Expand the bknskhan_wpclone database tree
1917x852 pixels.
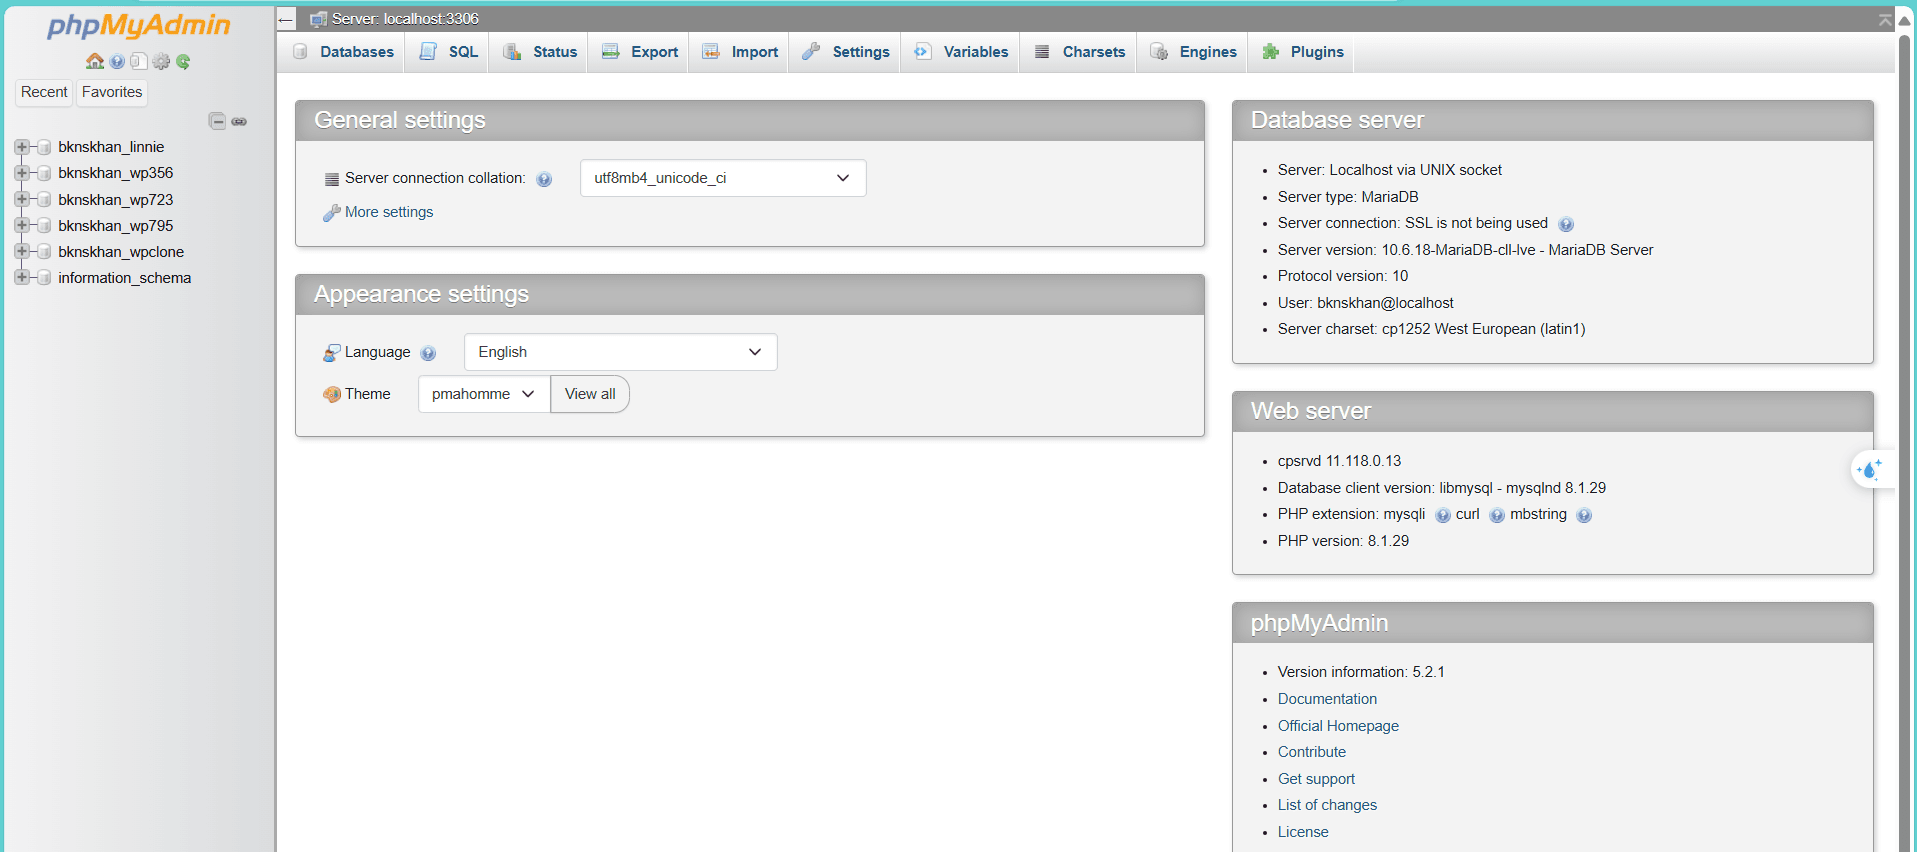click(x=21, y=251)
